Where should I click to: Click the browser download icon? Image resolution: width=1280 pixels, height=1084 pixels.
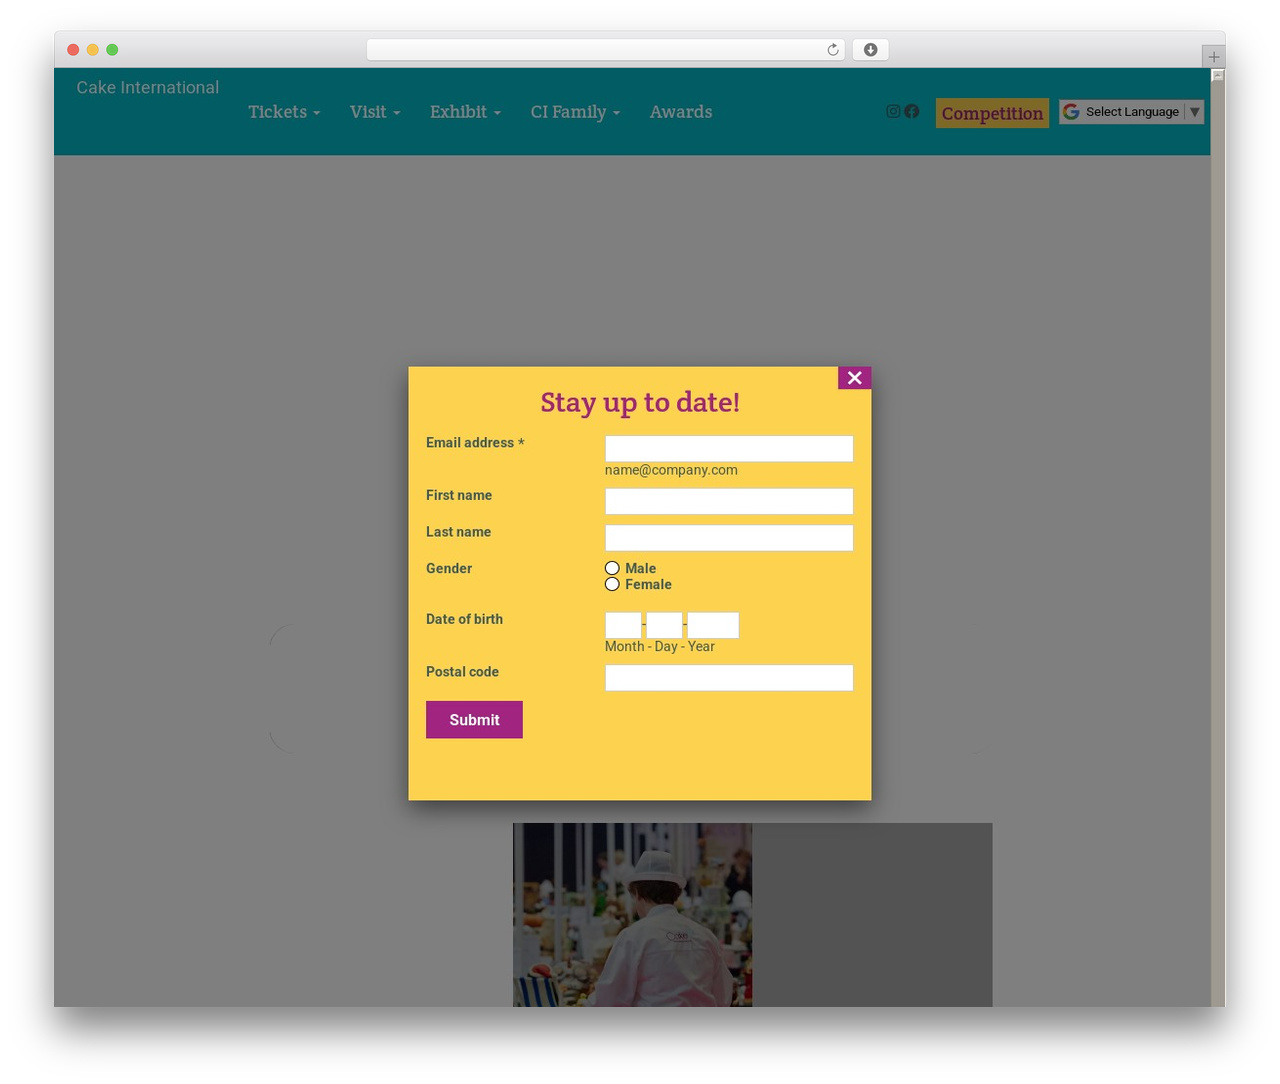pos(870,50)
